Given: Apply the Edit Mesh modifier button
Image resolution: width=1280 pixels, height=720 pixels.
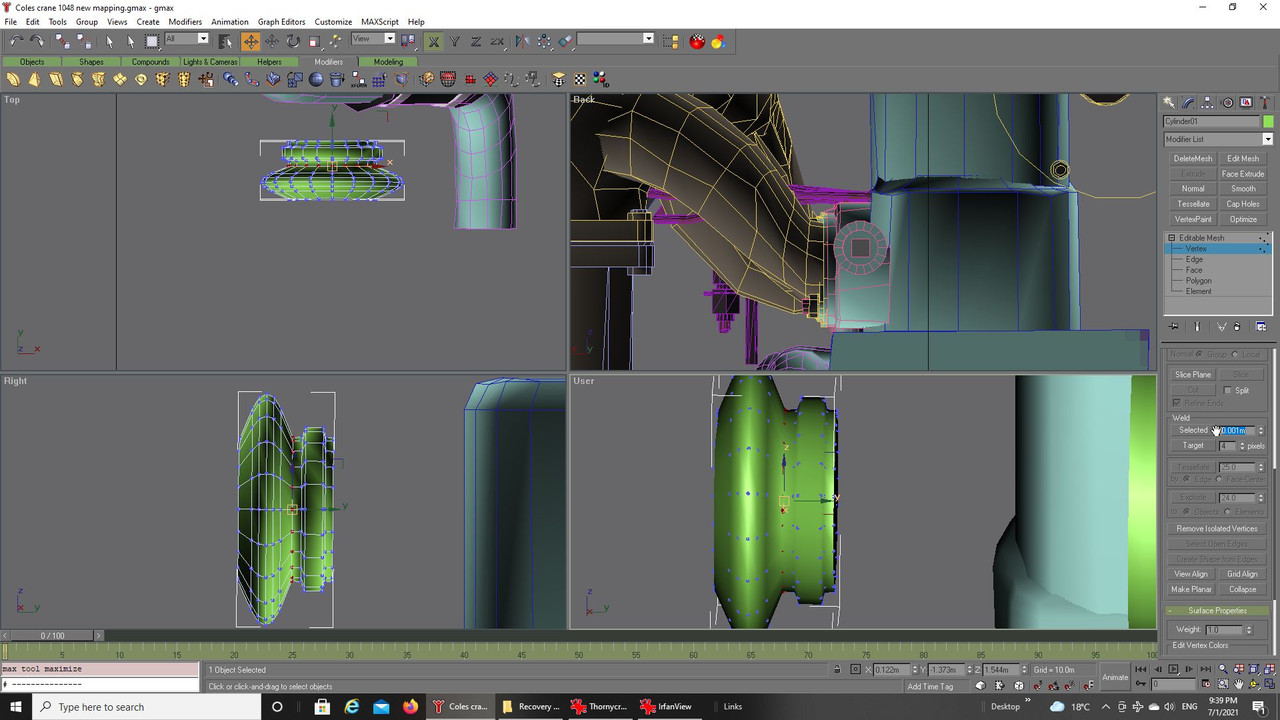Looking at the screenshot, I should click(1243, 158).
